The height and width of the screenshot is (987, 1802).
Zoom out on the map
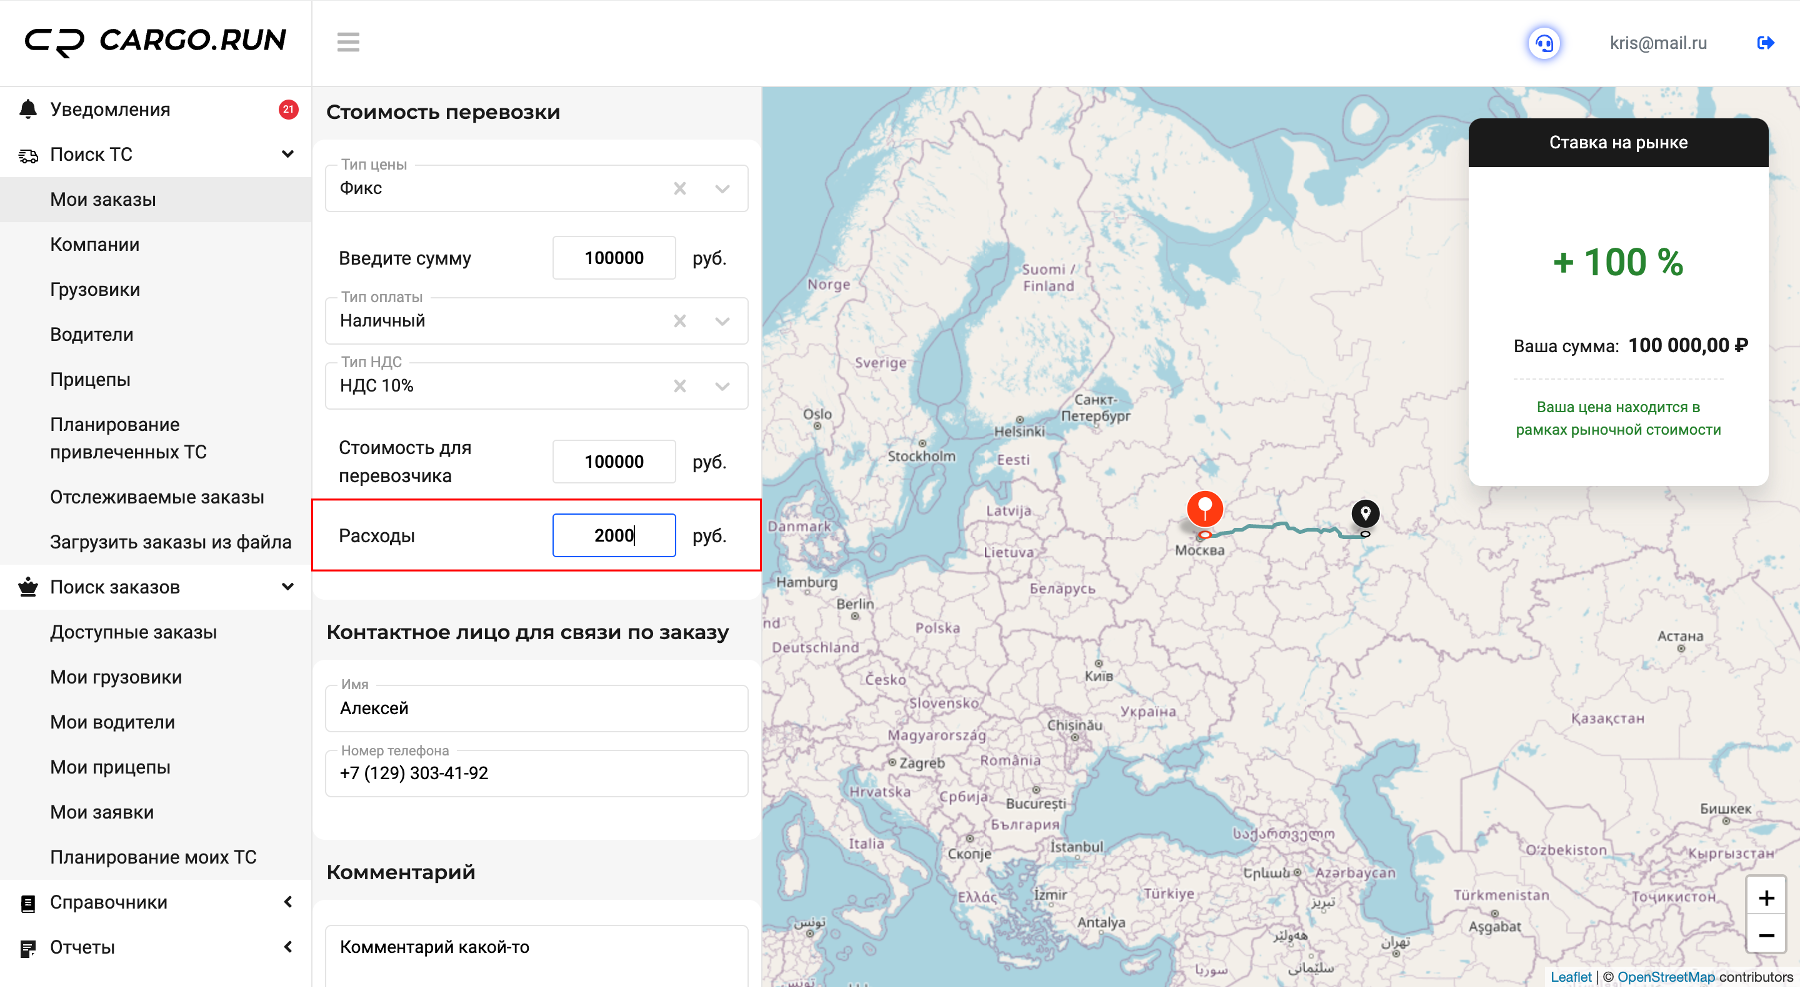point(1766,935)
